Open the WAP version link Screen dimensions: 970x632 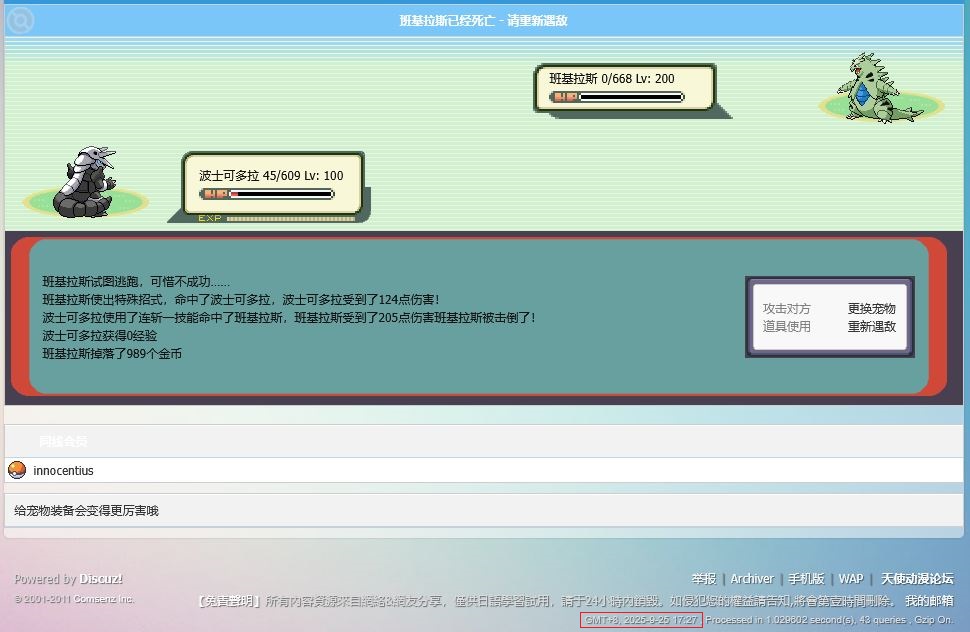851,579
